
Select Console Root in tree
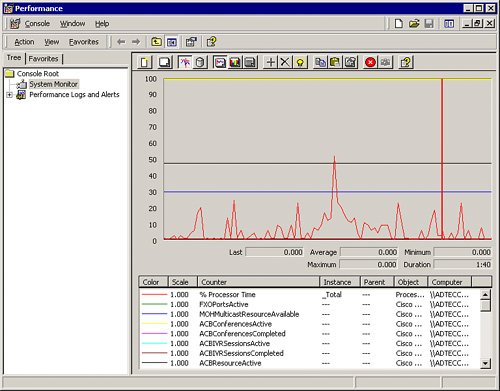coord(38,74)
